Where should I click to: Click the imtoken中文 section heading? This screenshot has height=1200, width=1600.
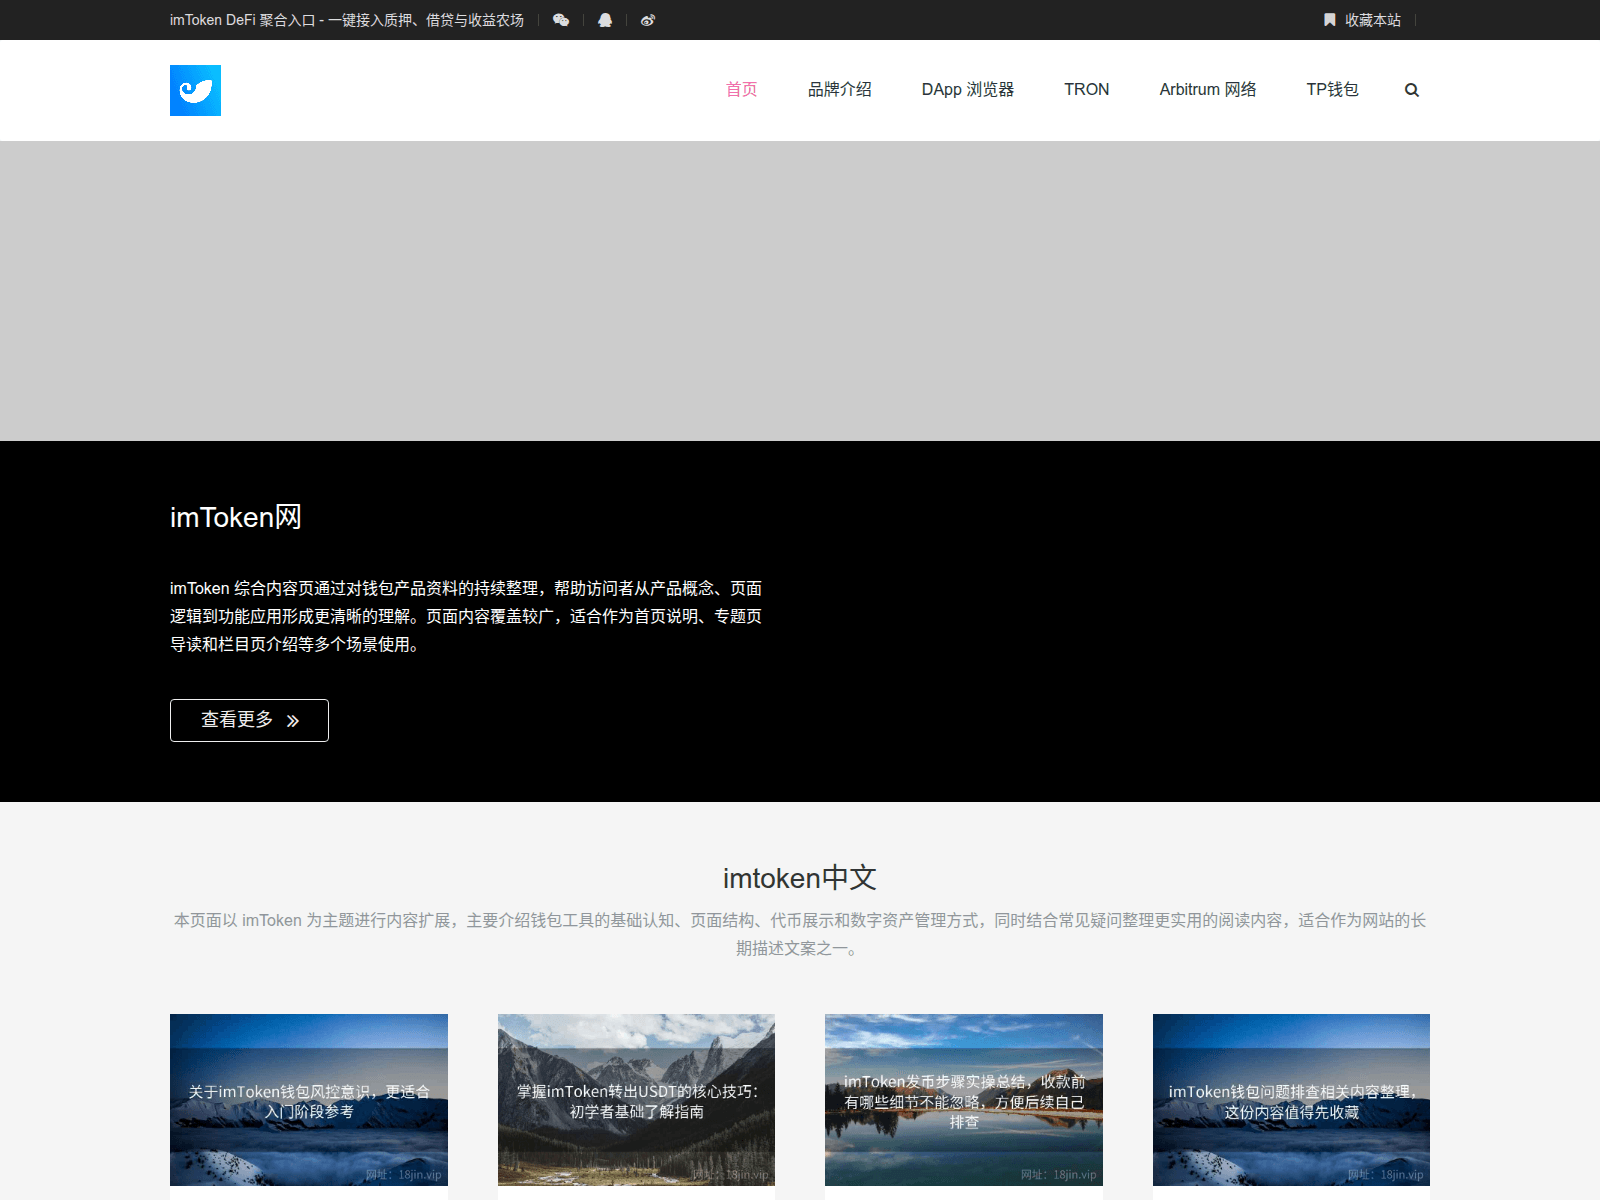tap(800, 878)
